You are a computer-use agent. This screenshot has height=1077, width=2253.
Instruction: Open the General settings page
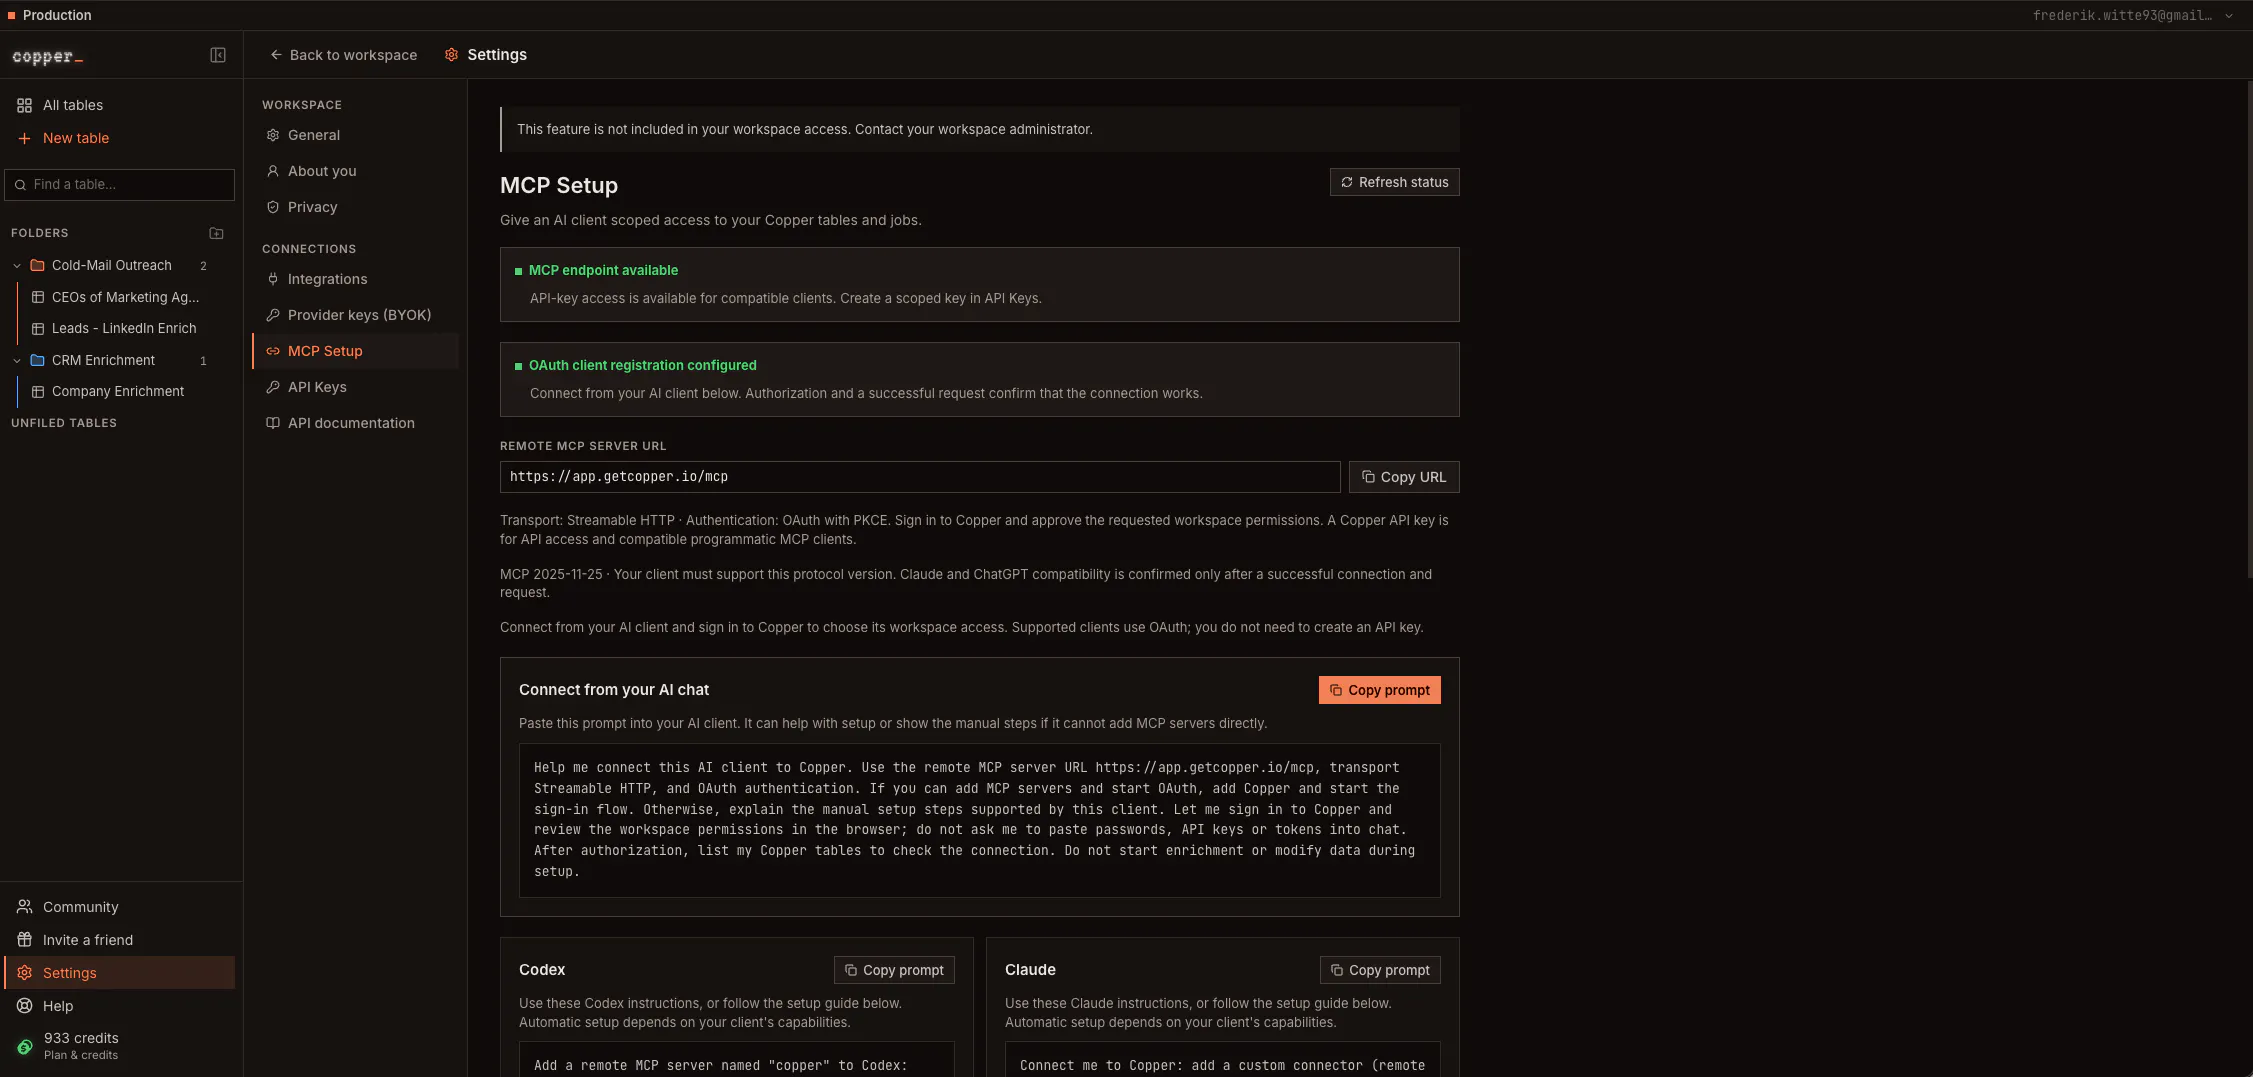[356, 135]
